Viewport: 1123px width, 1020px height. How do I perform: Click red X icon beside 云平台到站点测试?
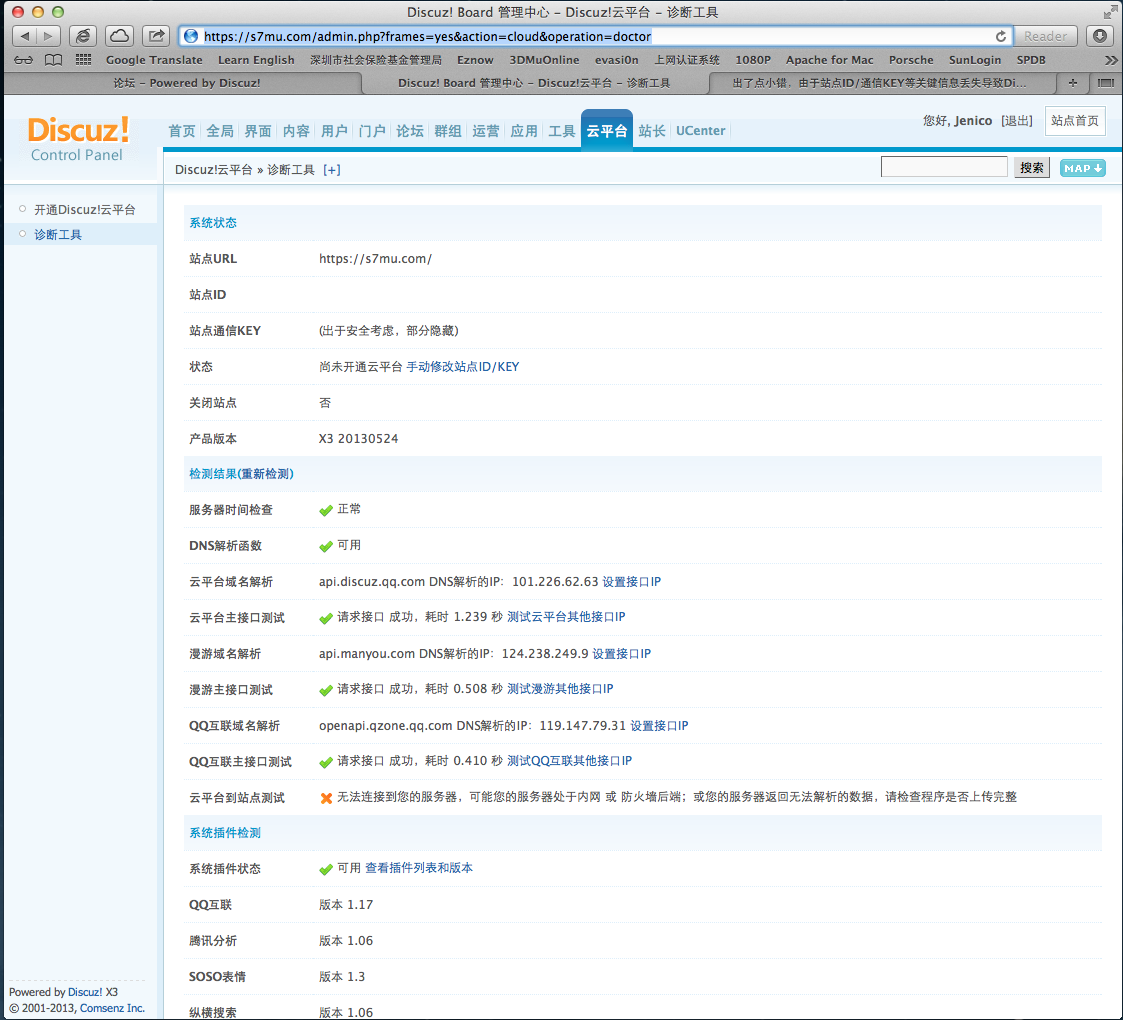326,798
